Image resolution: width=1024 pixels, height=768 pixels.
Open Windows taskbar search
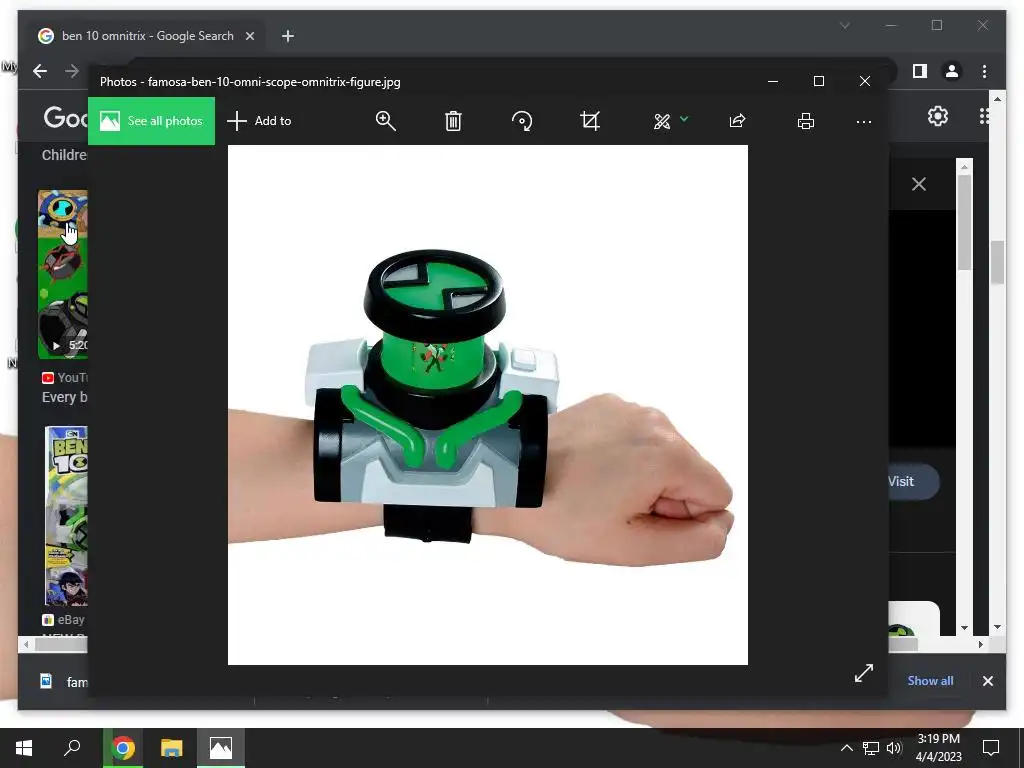[72, 748]
